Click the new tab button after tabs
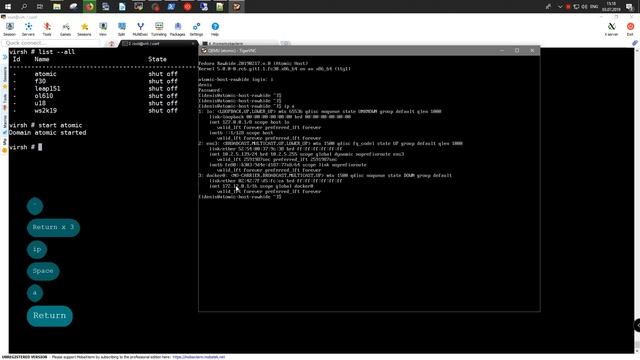This screenshot has width=640, height=360. click(285, 43)
